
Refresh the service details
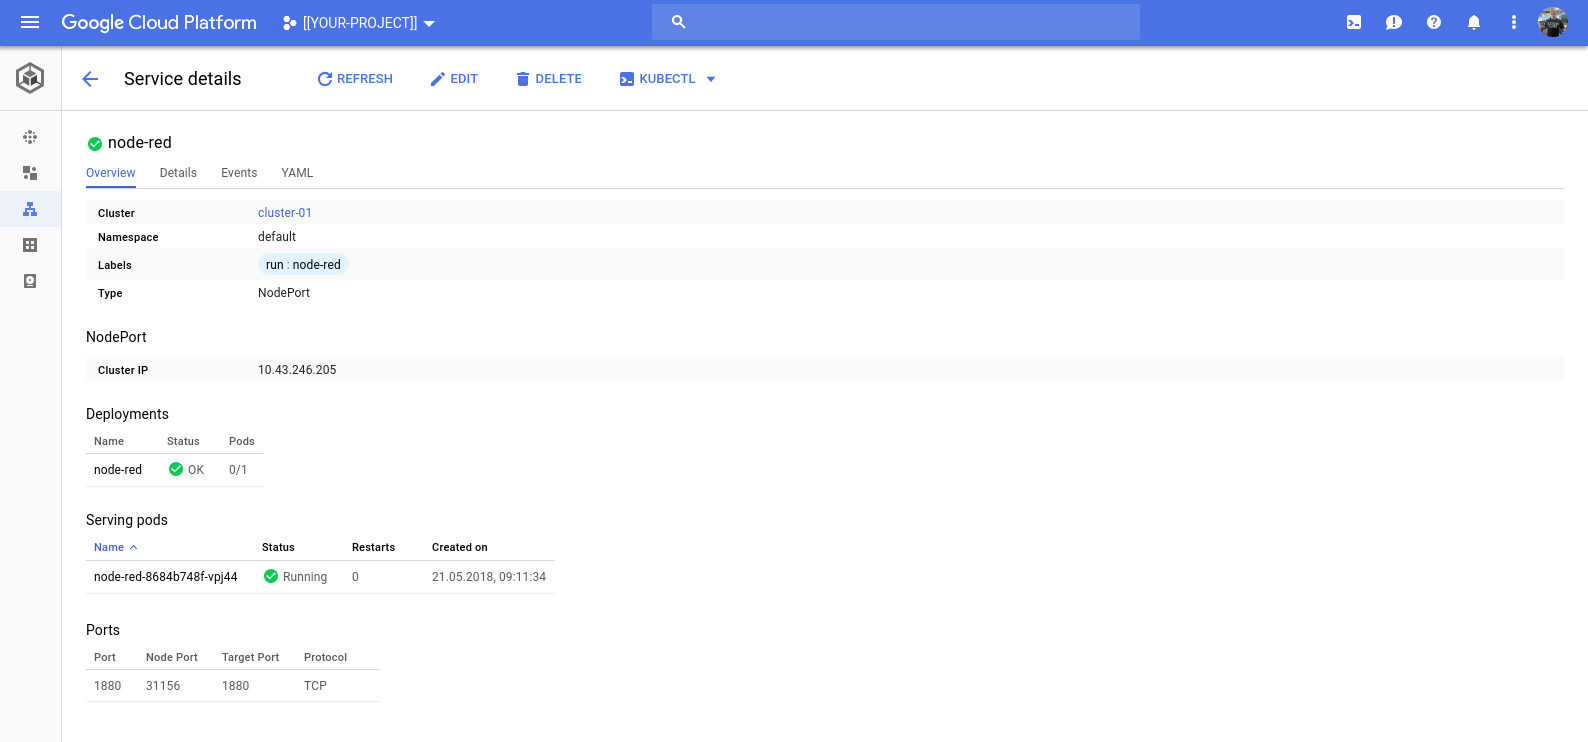click(x=355, y=79)
